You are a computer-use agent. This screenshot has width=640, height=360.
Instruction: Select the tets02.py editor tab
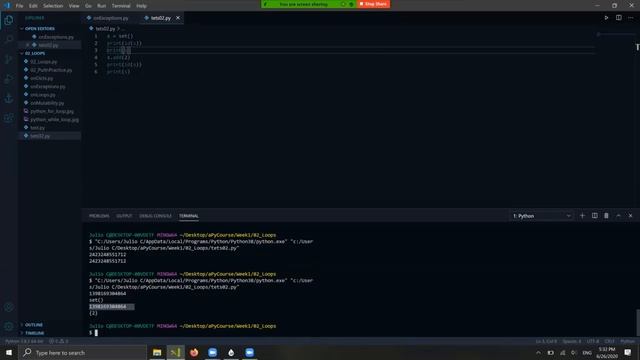(x=161, y=18)
